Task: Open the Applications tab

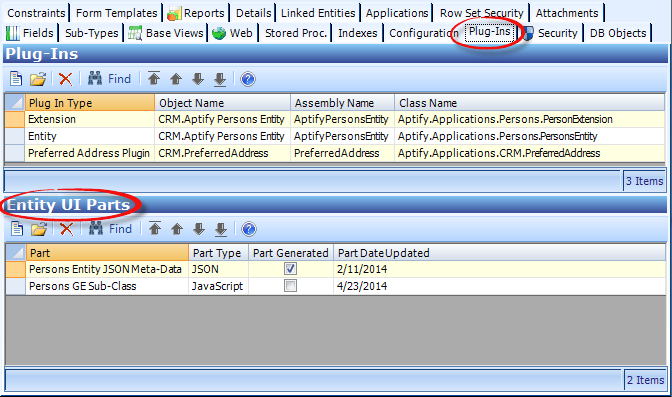Action: coord(397,13)
